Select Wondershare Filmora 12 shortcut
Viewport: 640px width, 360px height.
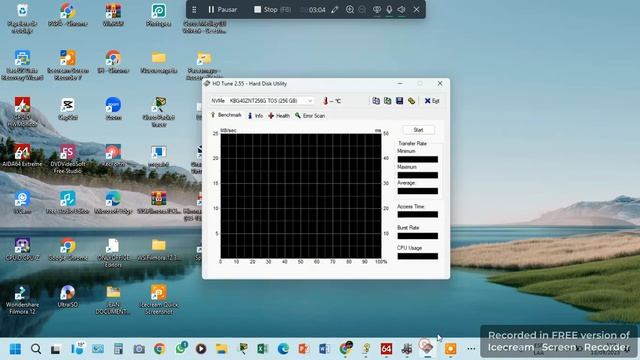[x=22, y=299]
